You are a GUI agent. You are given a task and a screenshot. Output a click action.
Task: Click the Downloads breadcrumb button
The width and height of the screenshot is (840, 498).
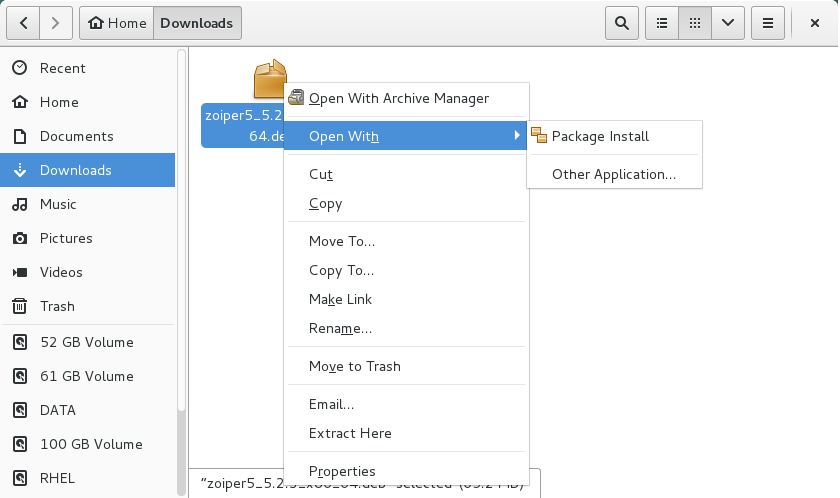coord(197,22)
